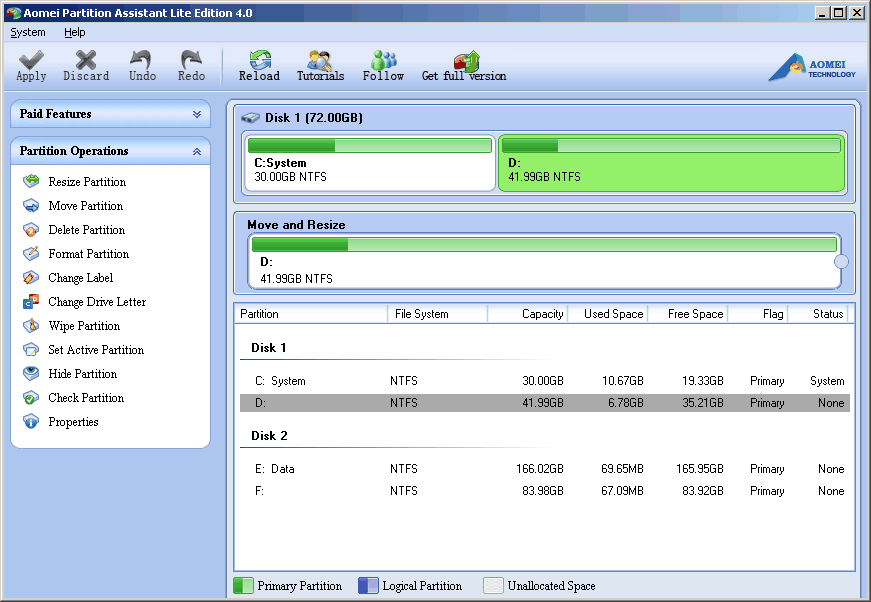
Task: Click the Format Partition icon
Action: point(31,253)
